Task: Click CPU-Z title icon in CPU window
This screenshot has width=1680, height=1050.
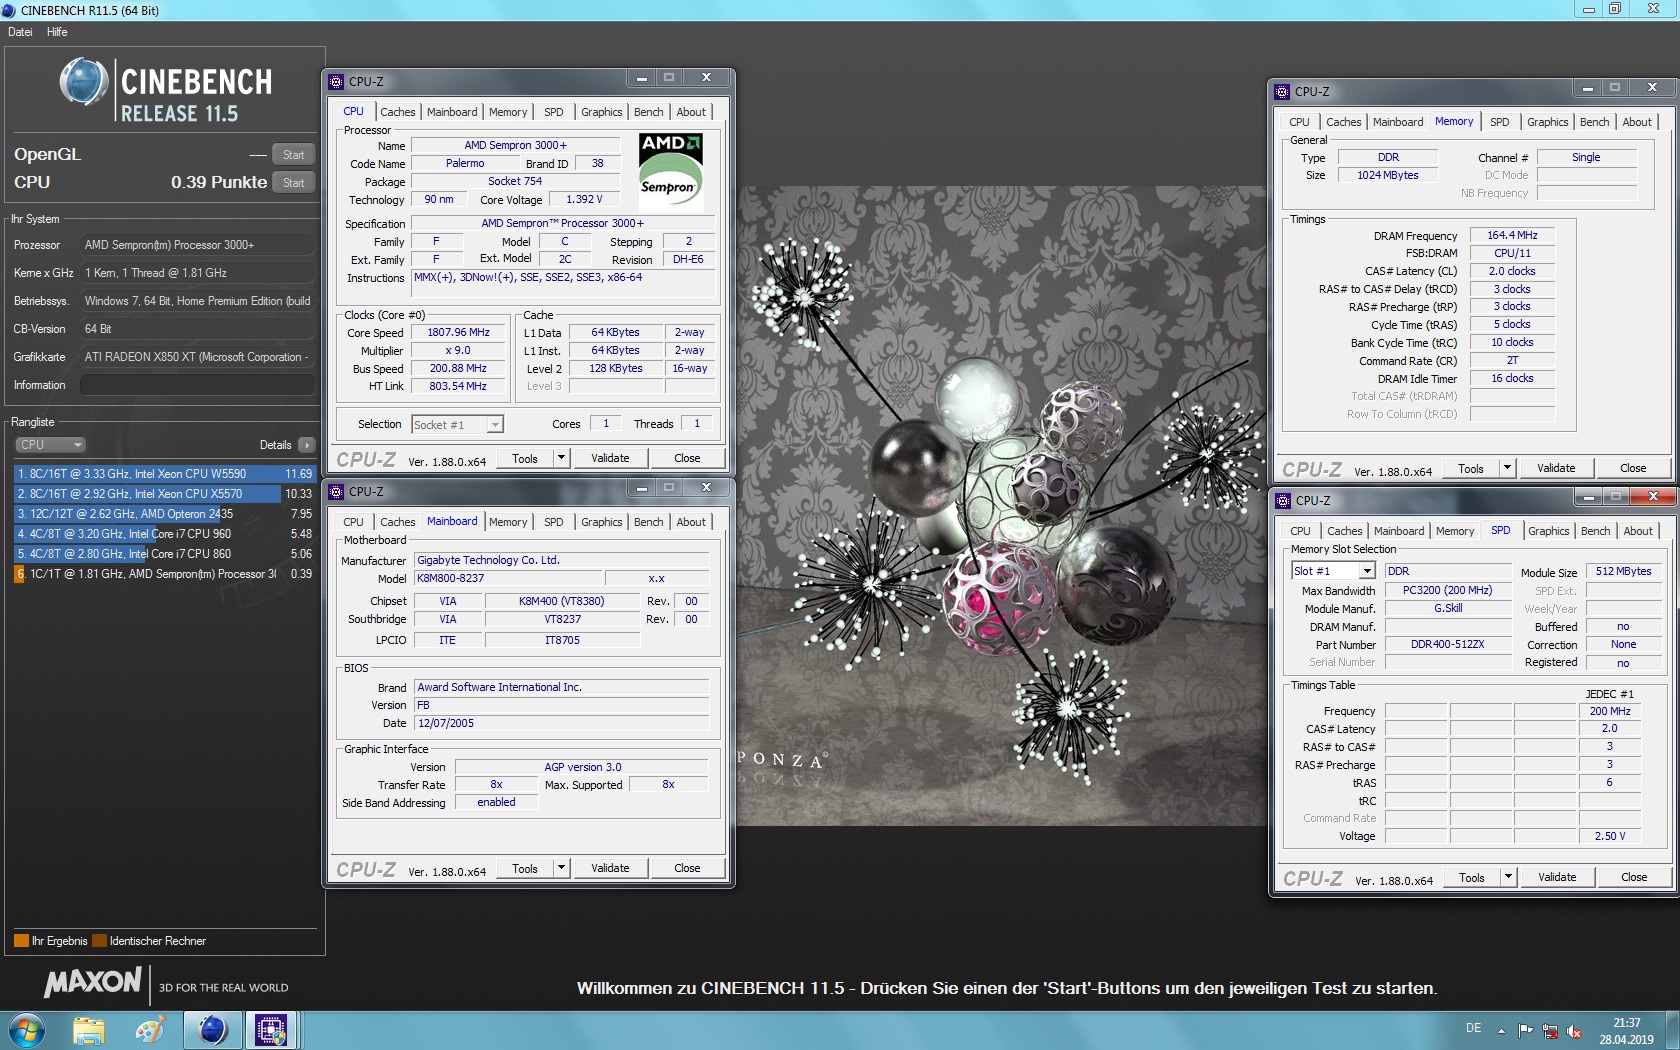Action: pos(337,82)
